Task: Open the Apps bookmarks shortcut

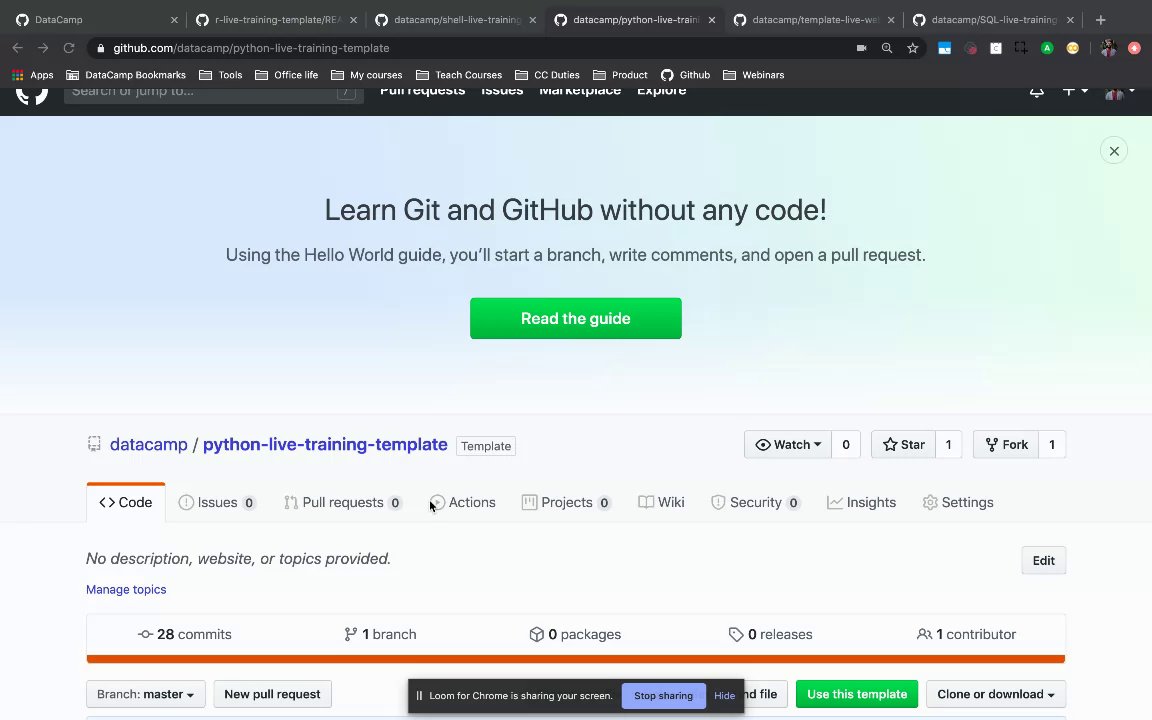Action: [x=32, y=75]
